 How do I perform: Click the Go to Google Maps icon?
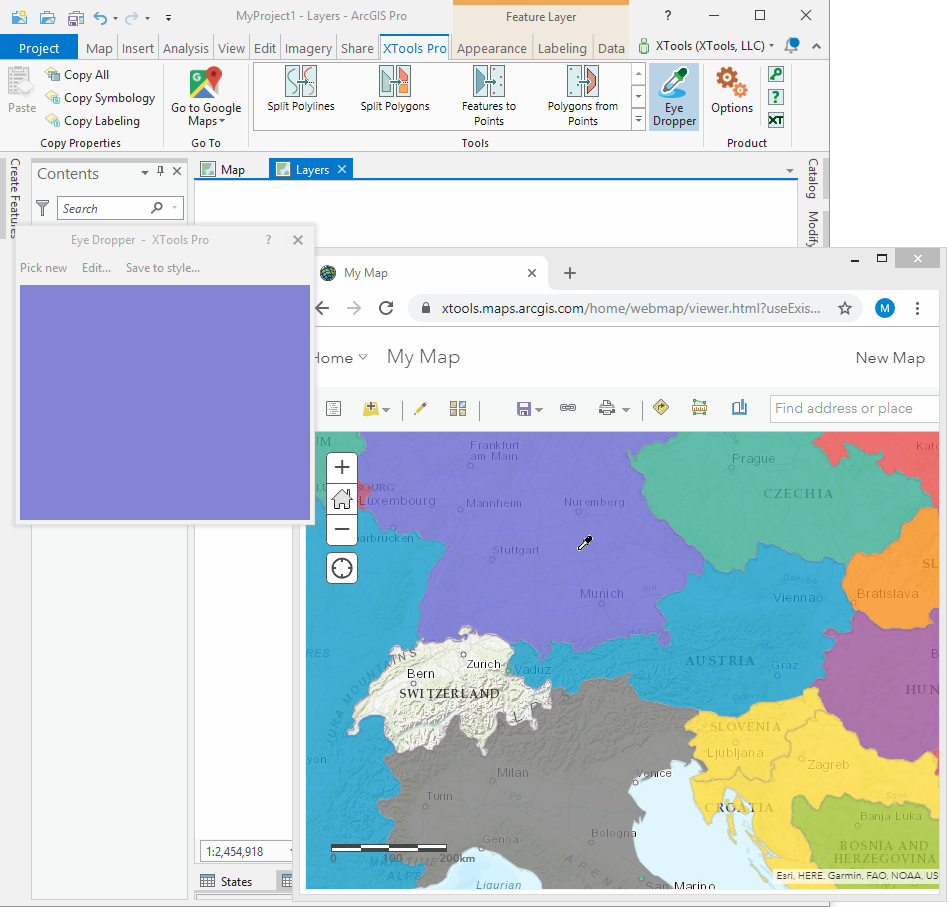(x=206, y=83)
